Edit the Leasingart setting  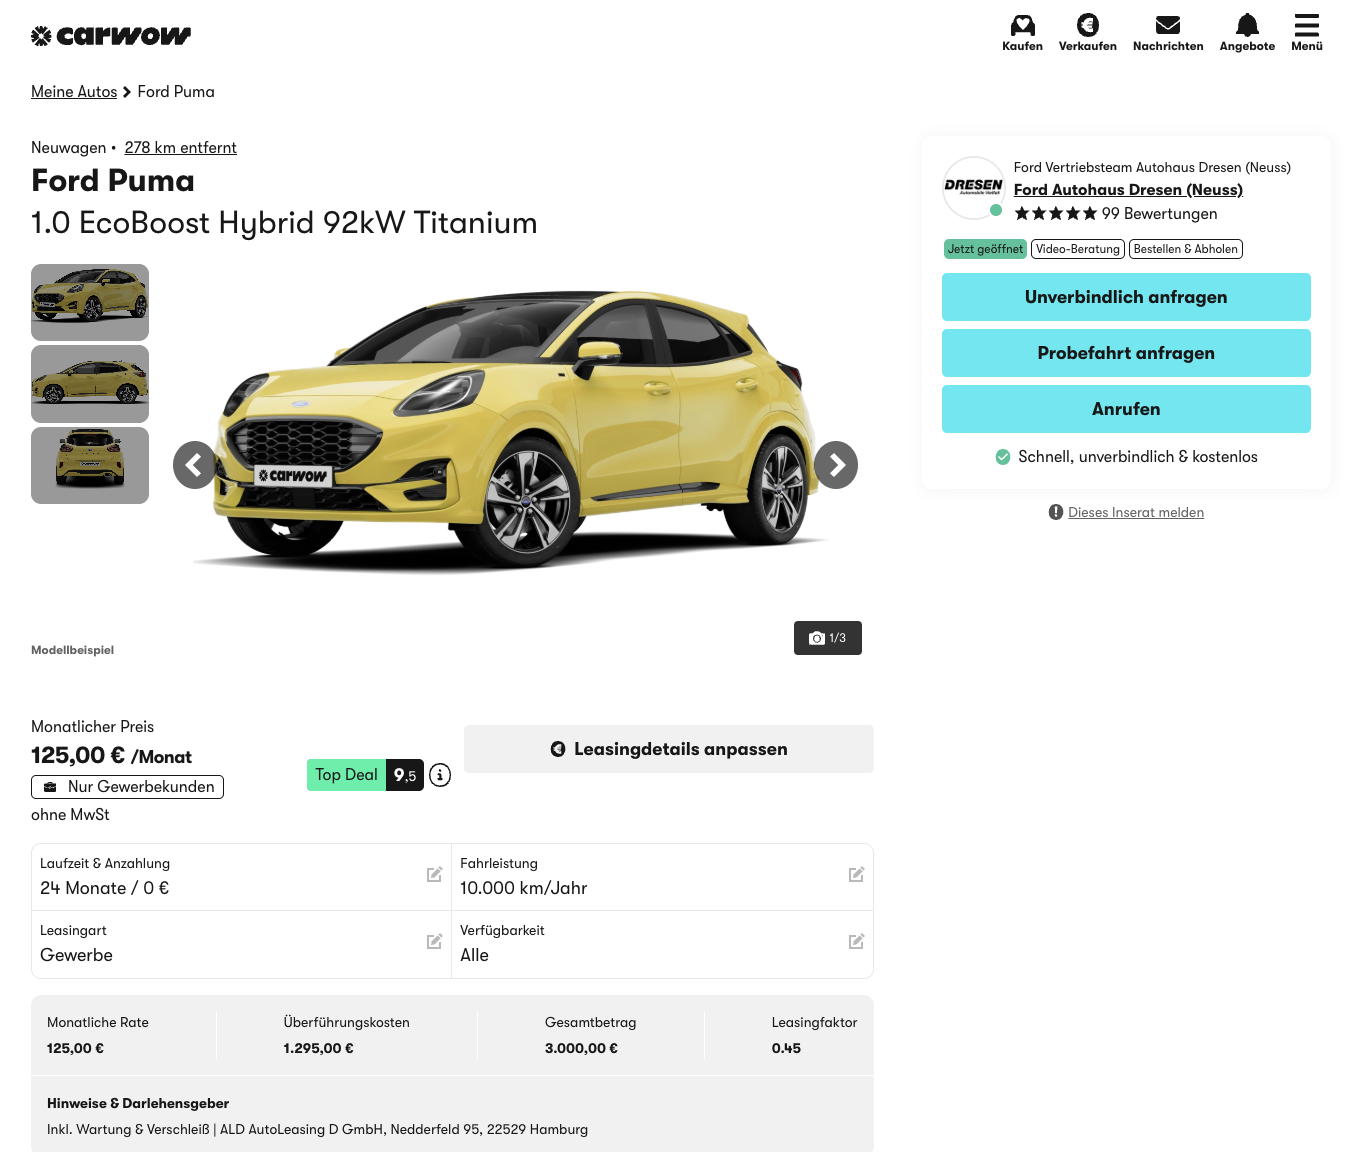[434, 942]
